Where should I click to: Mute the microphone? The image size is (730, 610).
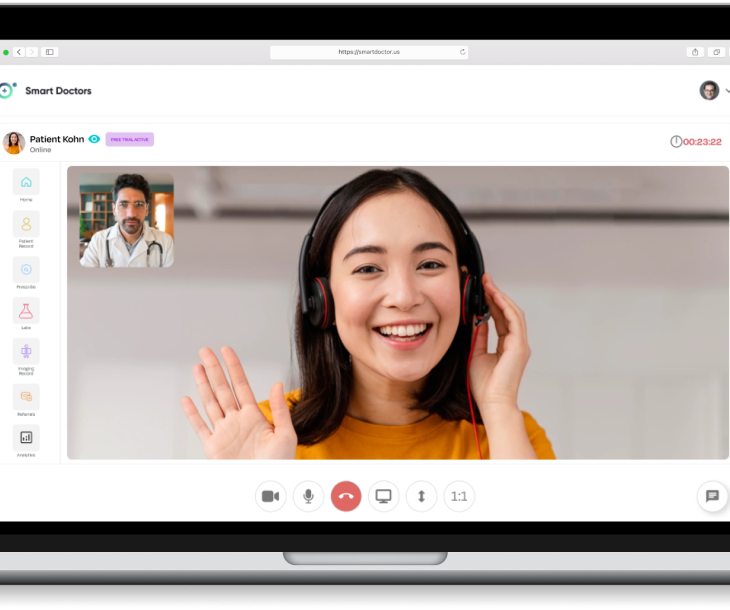[308, 496]
